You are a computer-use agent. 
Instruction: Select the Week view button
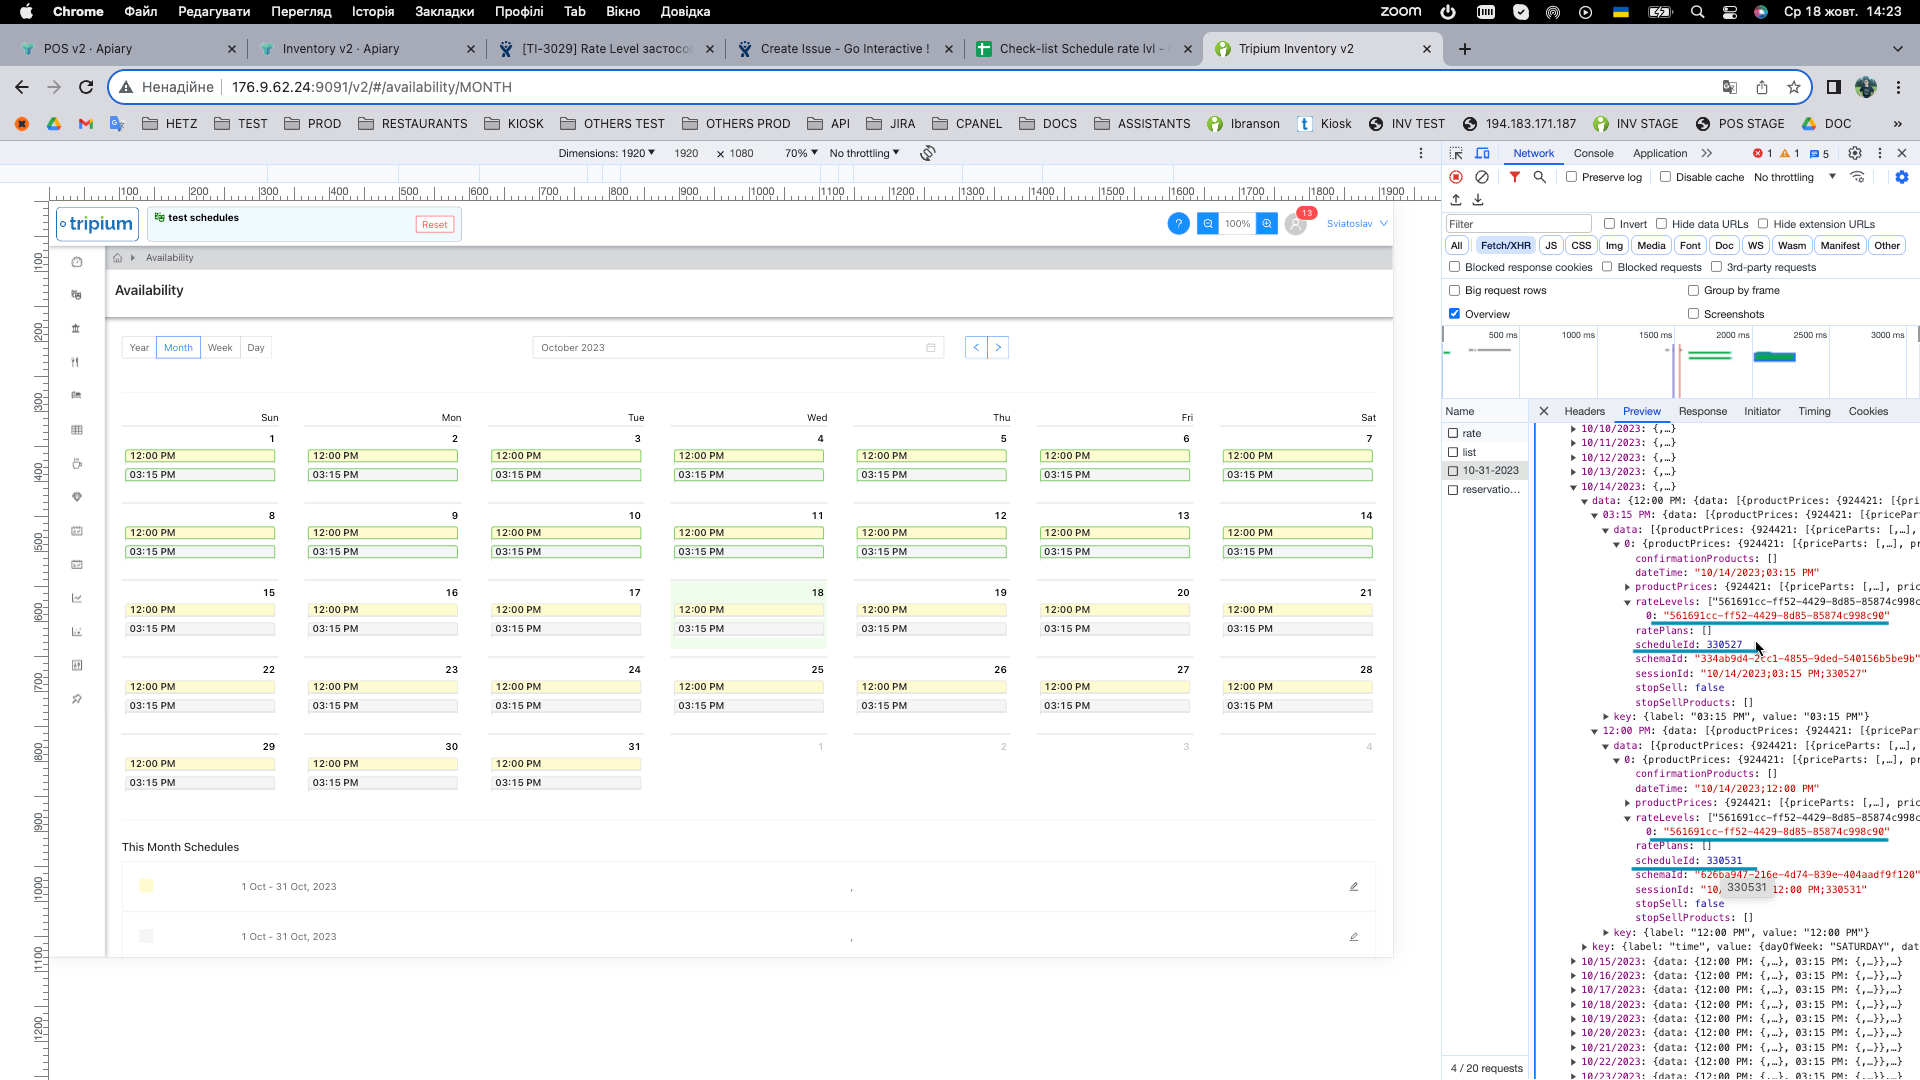(220, 348)
